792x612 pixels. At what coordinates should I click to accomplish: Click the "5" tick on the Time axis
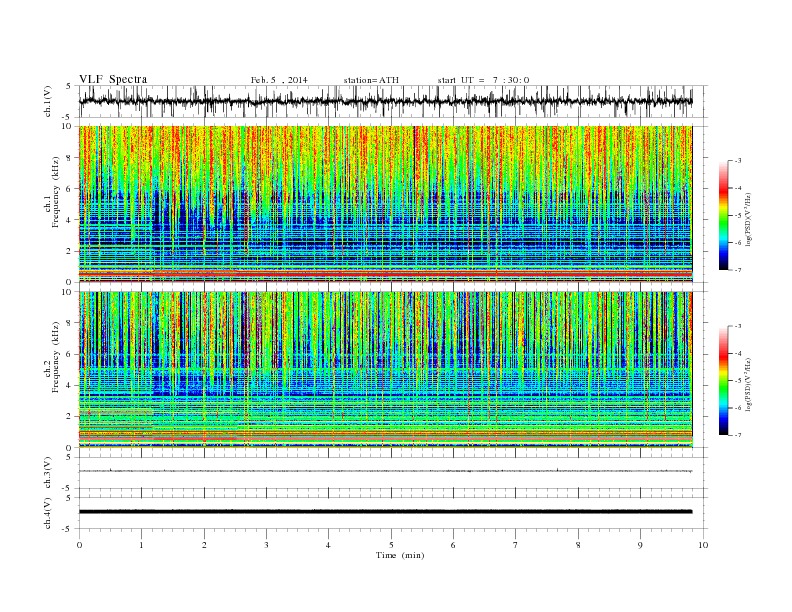pyautogui.click(x=391, y=545)
